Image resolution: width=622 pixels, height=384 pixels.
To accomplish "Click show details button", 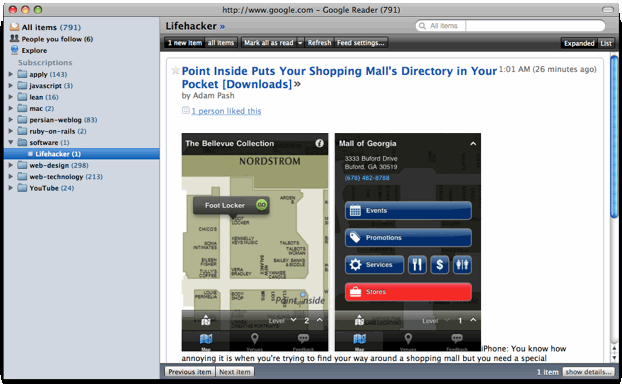I will (x=588, y=372).
